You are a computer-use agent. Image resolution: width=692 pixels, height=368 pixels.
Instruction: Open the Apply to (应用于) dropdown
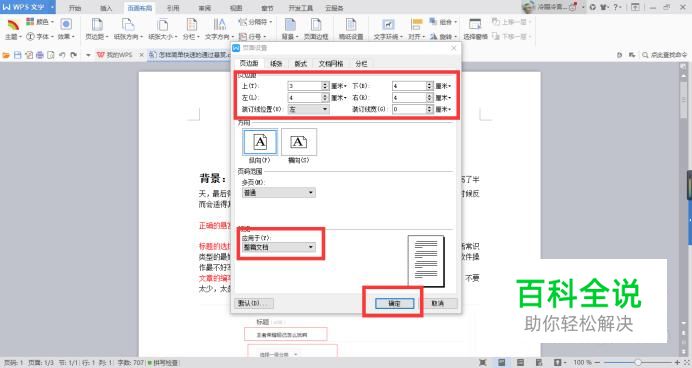(x=278, y=247)
